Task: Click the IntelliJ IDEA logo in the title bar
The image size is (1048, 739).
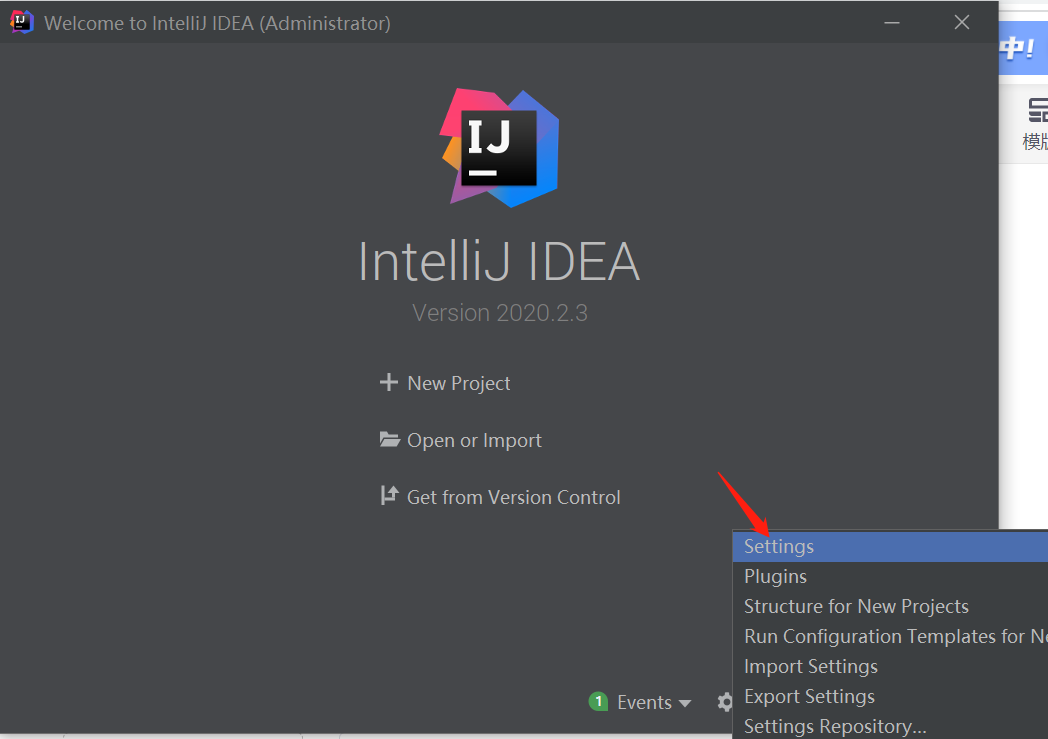Action: (20, 21)
